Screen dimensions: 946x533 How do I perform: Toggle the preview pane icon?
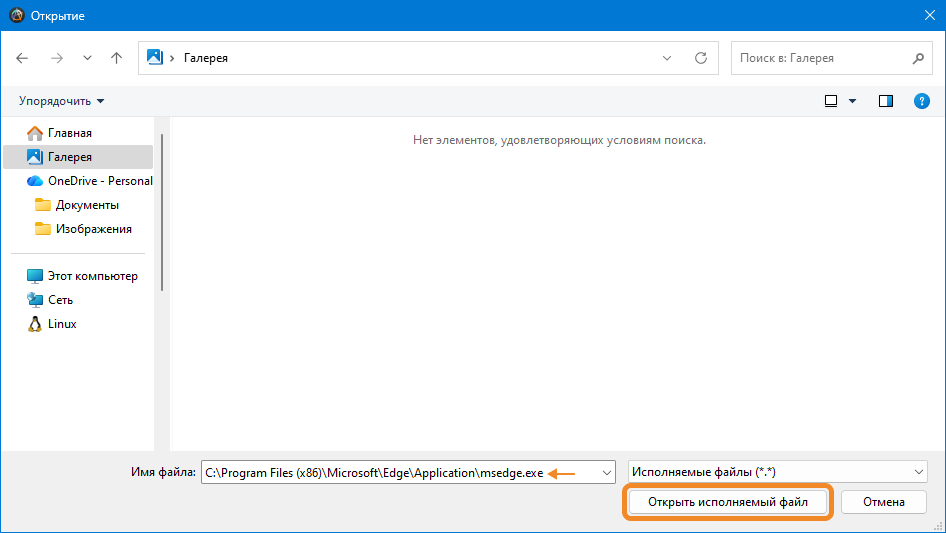click(885, 101)
